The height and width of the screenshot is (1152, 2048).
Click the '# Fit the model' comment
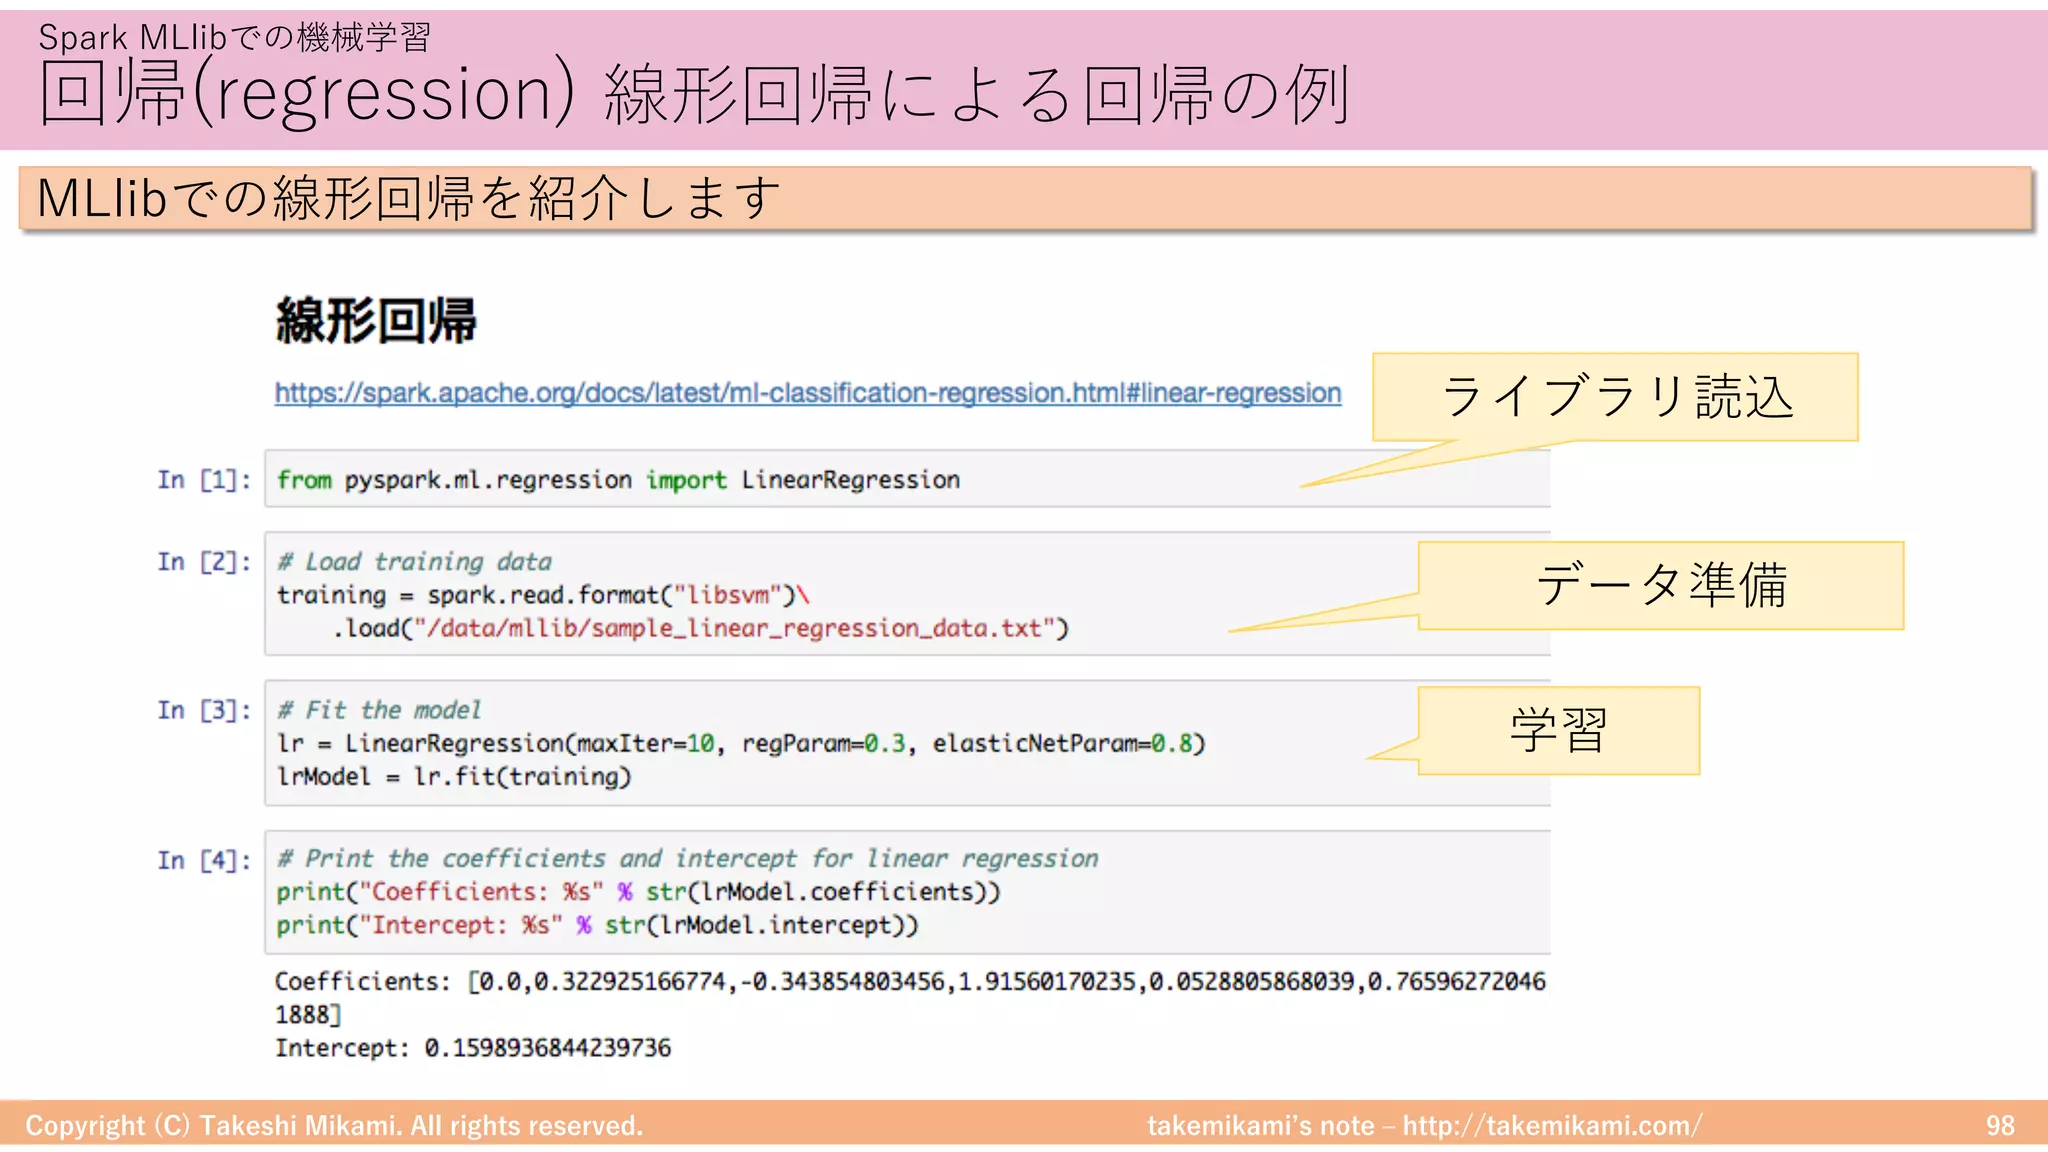[x=379, y=710]
